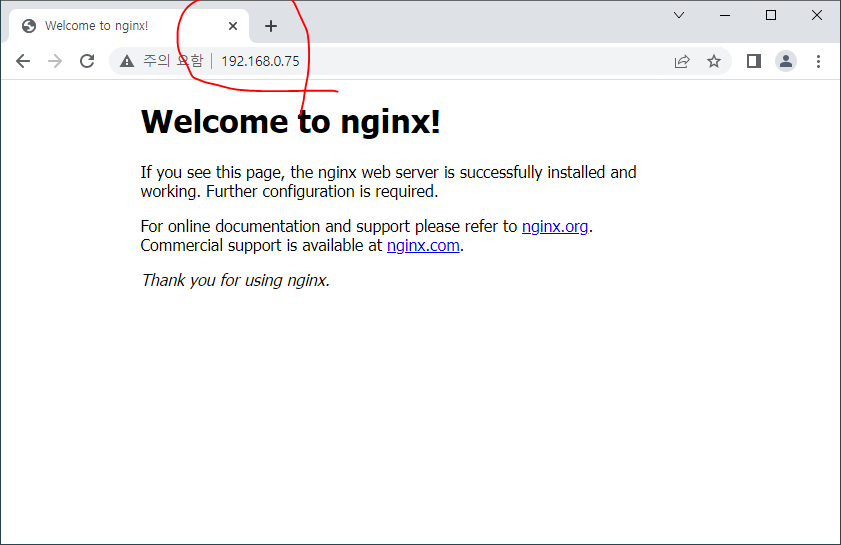Image resolution: width=841 pixels, height=545 pixels.
Task: Share this page using the share icon
Action: 682,61
